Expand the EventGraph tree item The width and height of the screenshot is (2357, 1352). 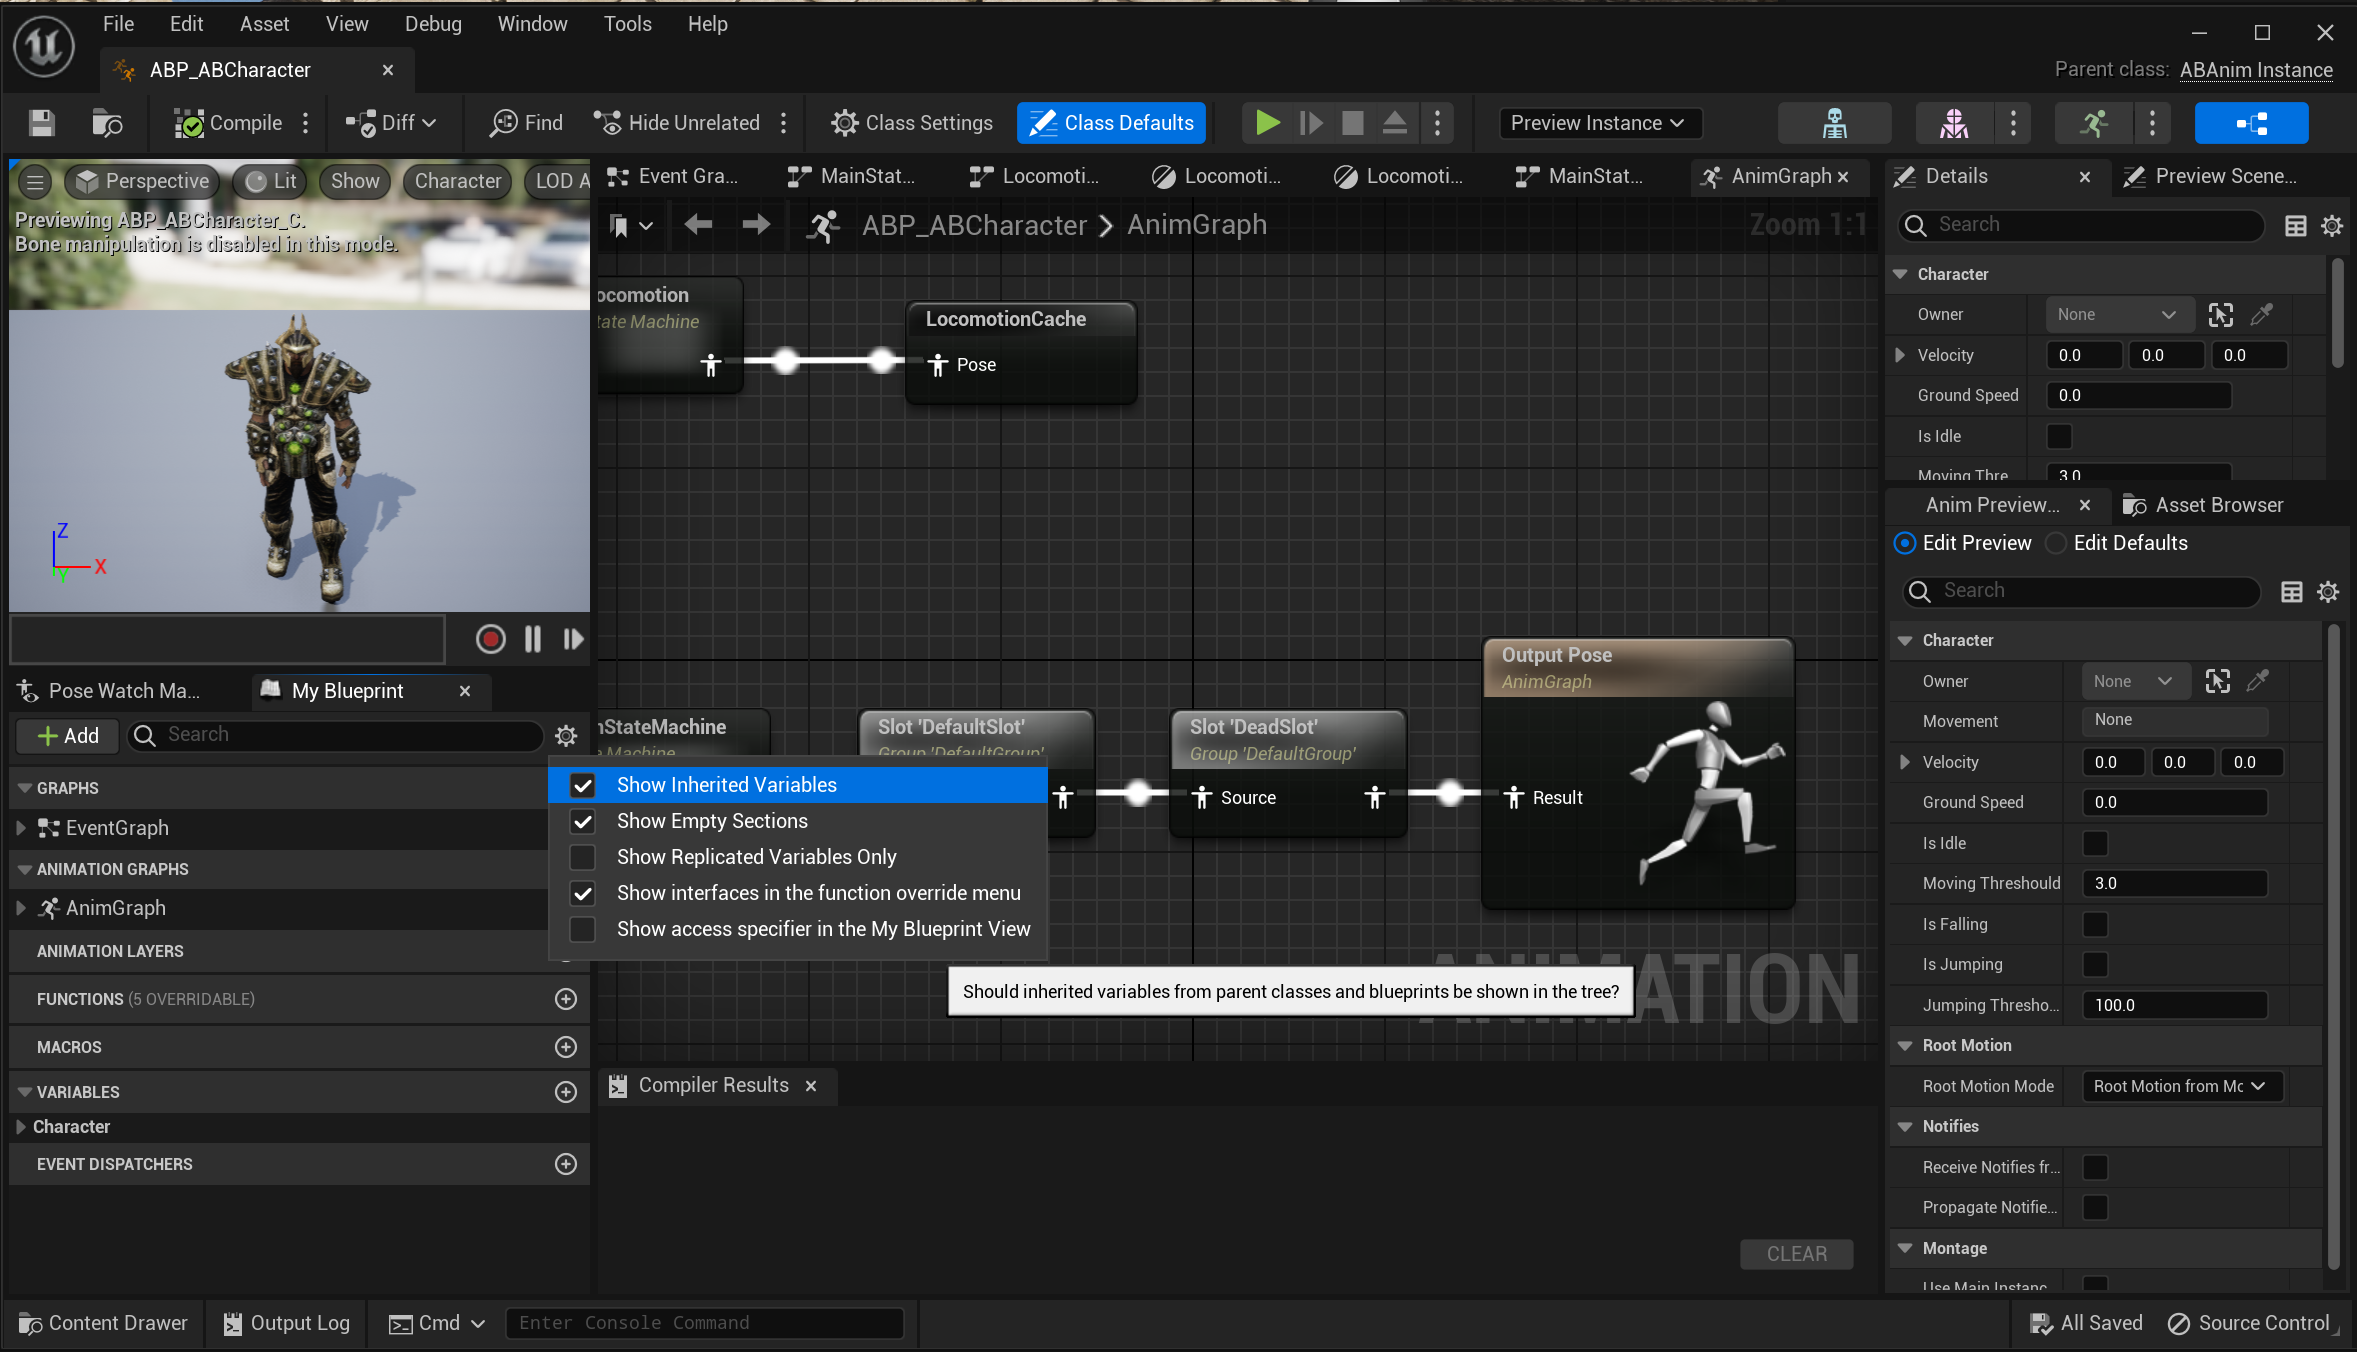click(21, 828)
